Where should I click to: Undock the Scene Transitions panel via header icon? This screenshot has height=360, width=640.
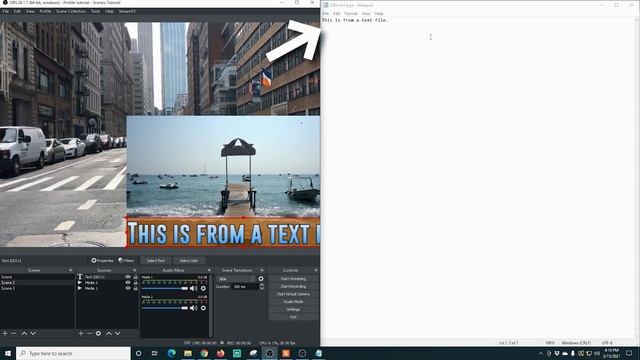262,270
